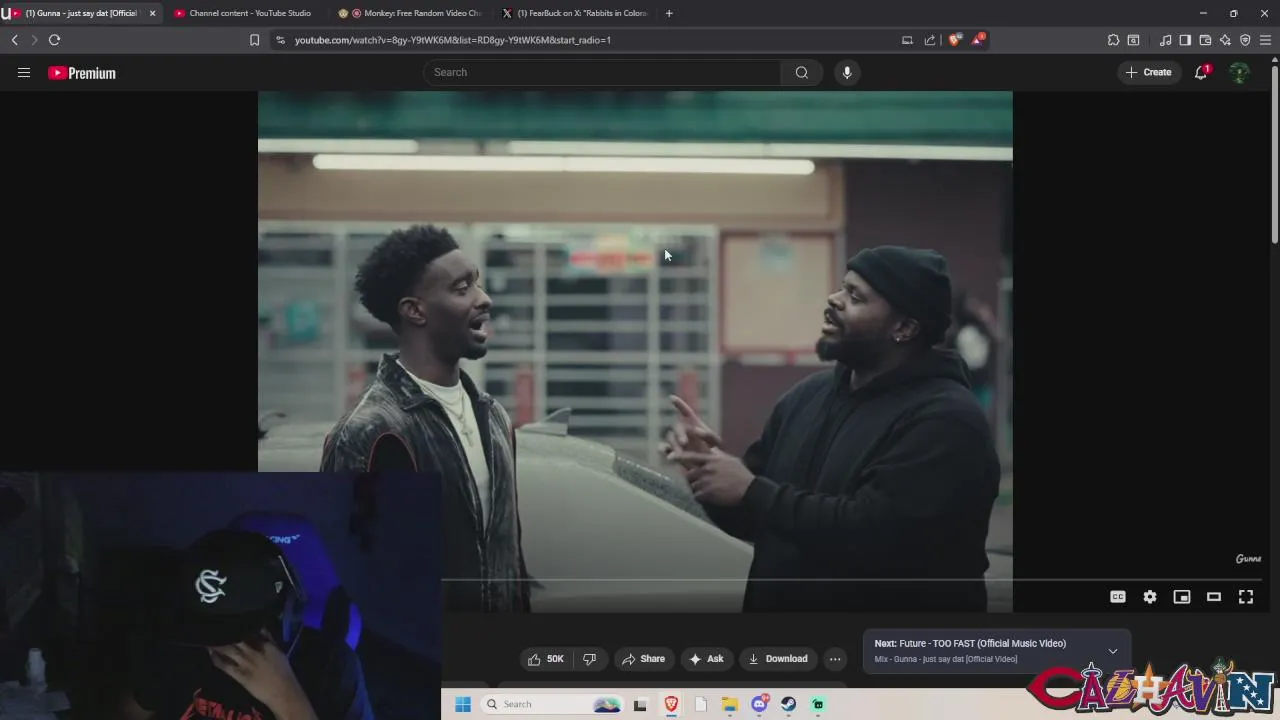Open YouTube notifications bell
The image size is (1280, 720).
pyautogui.click(x=1201, y=72)
